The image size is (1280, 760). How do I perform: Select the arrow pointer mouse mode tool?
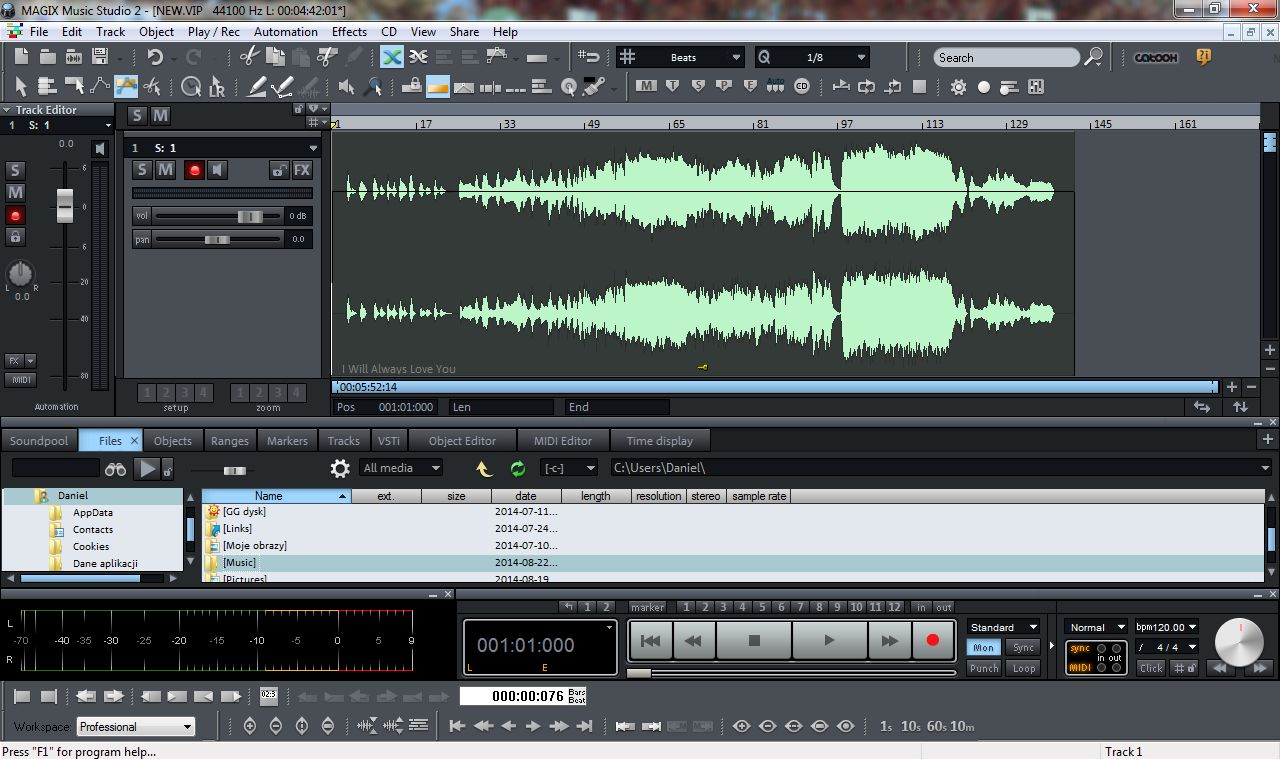pos(21,87)
